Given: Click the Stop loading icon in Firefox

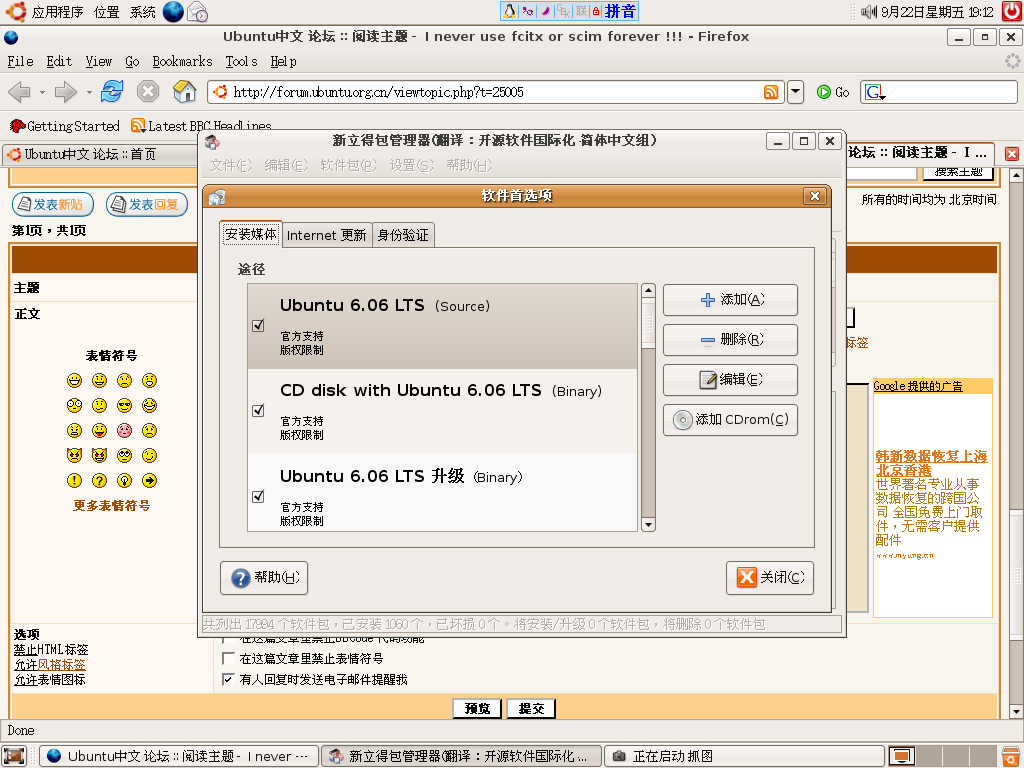Looking at the screenshot, I should pyautogui.click(x=148, y=91).
